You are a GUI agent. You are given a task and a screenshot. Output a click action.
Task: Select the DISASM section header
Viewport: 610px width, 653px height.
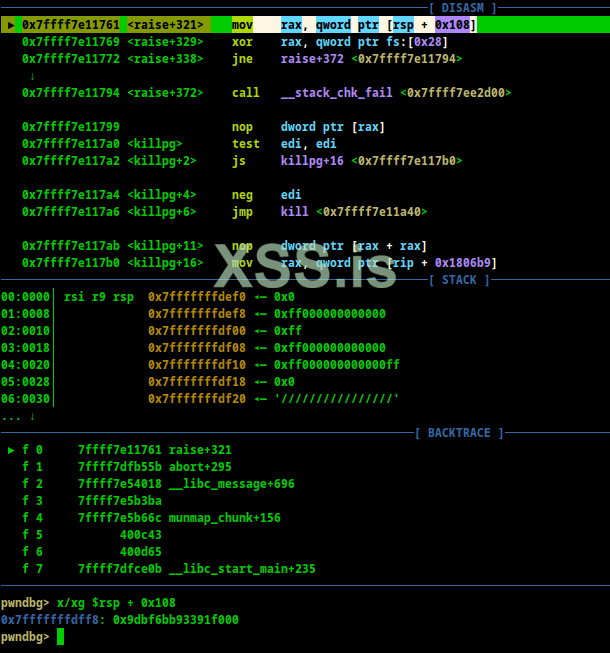[x=463, y=8]
